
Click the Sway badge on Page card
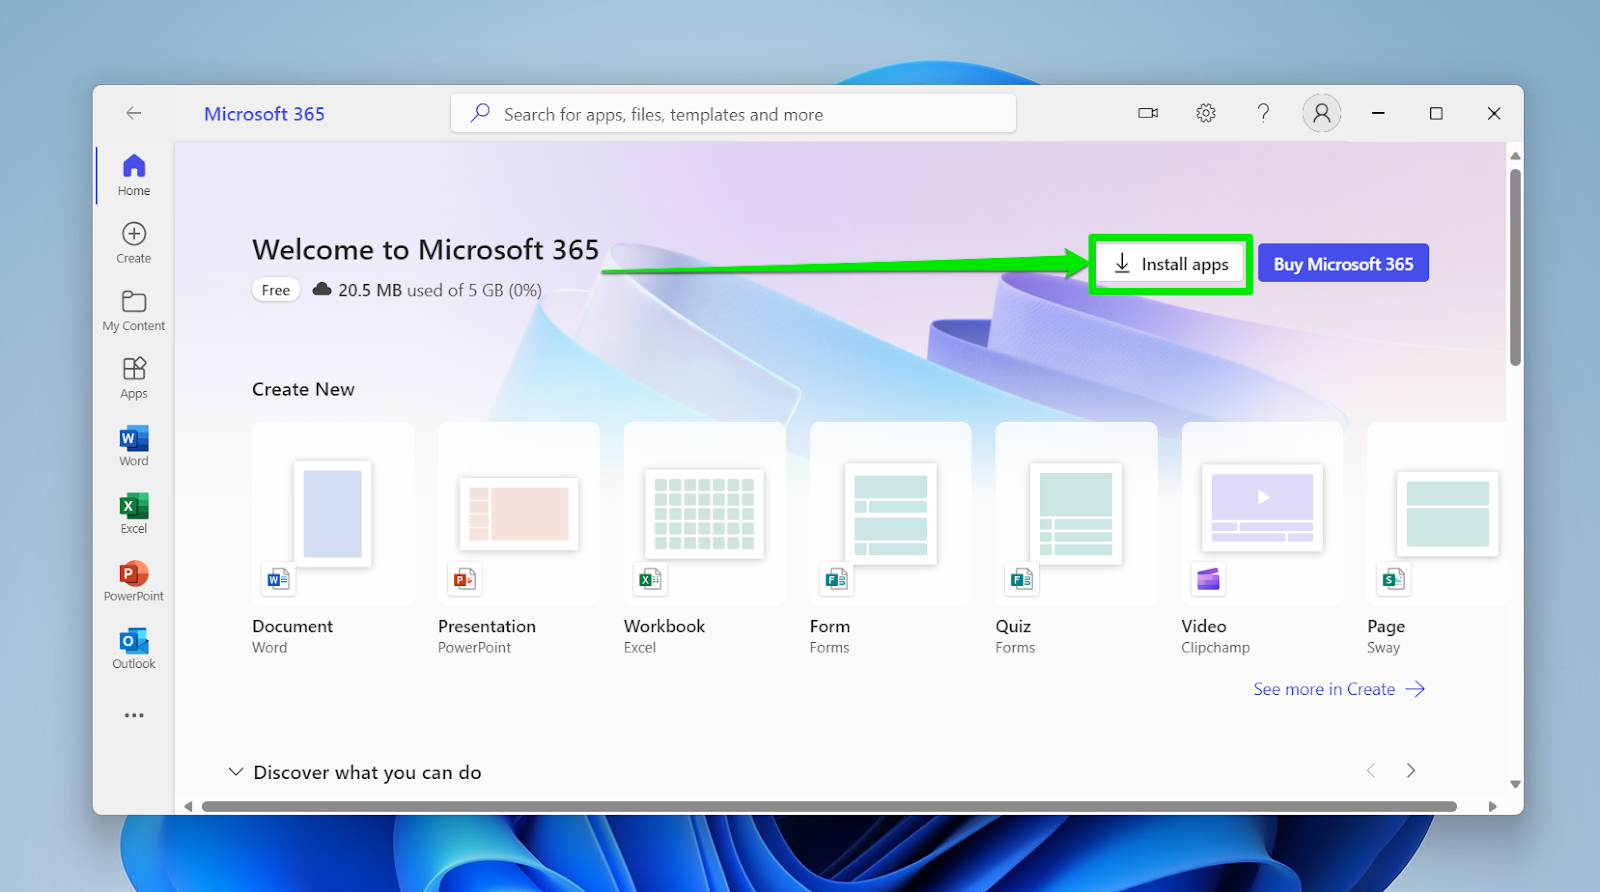pos(1394,579)
